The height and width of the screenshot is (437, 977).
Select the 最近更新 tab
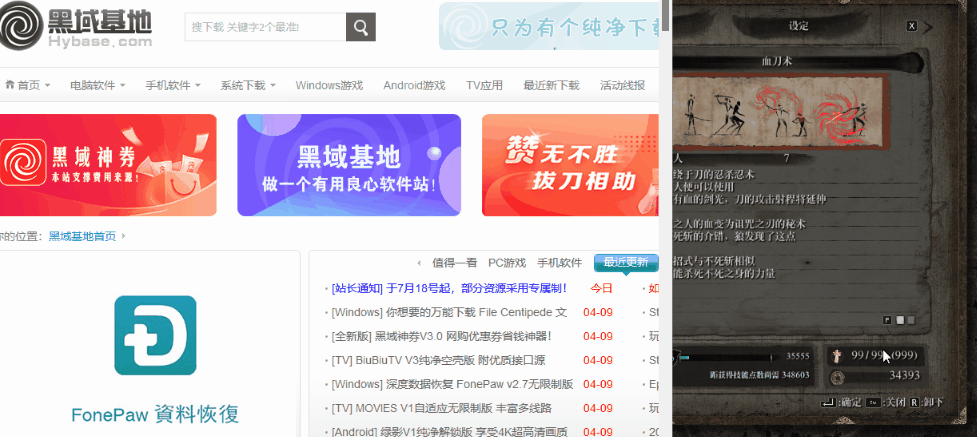(x=626, y=263)
